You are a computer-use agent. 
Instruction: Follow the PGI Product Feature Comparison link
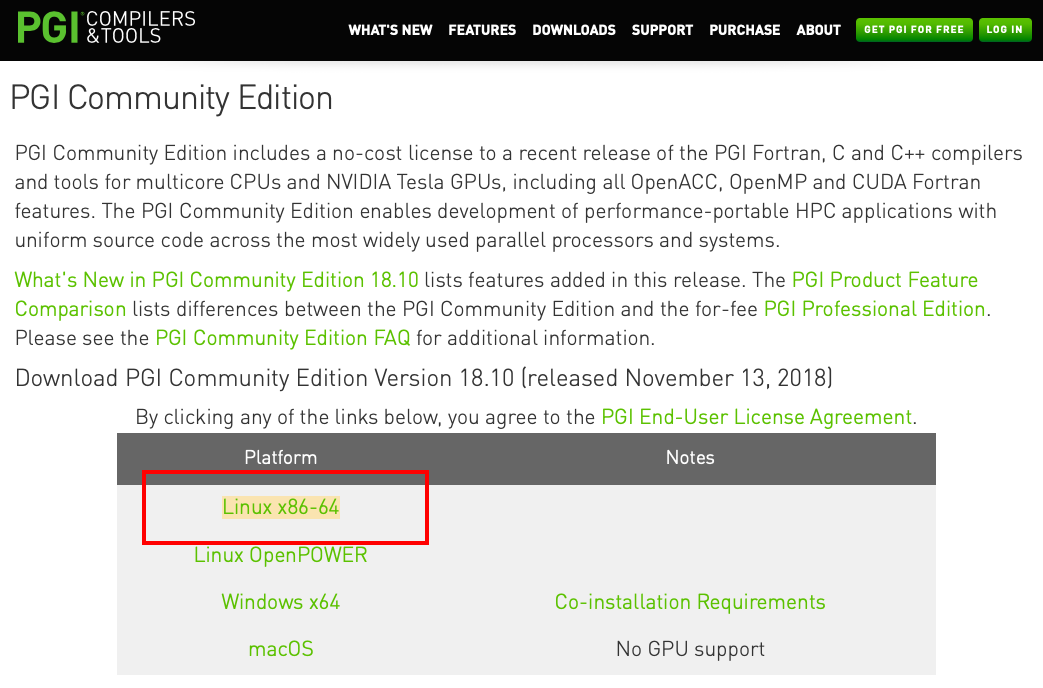click(884, 280)
